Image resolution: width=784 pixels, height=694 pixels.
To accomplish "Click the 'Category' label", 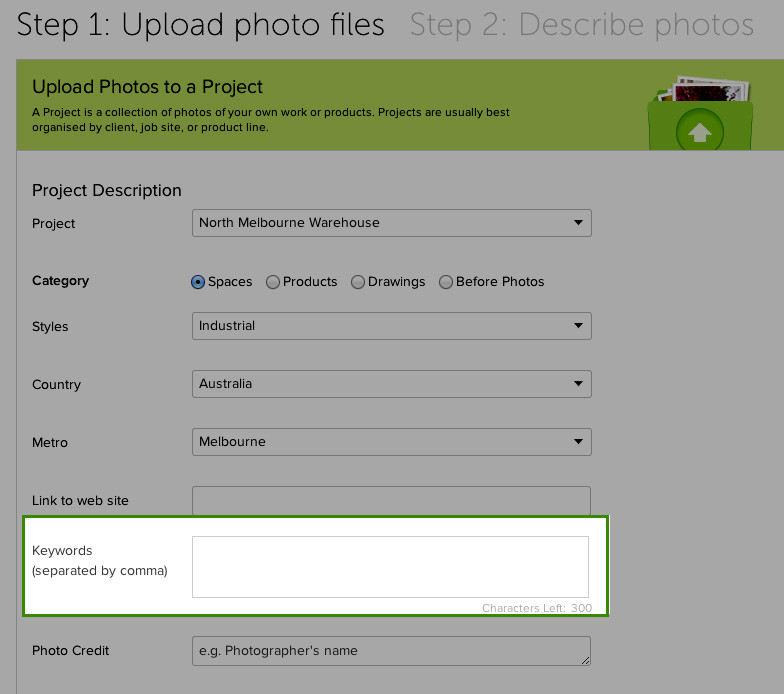I will pyautogui.click(x=60, y=281).
